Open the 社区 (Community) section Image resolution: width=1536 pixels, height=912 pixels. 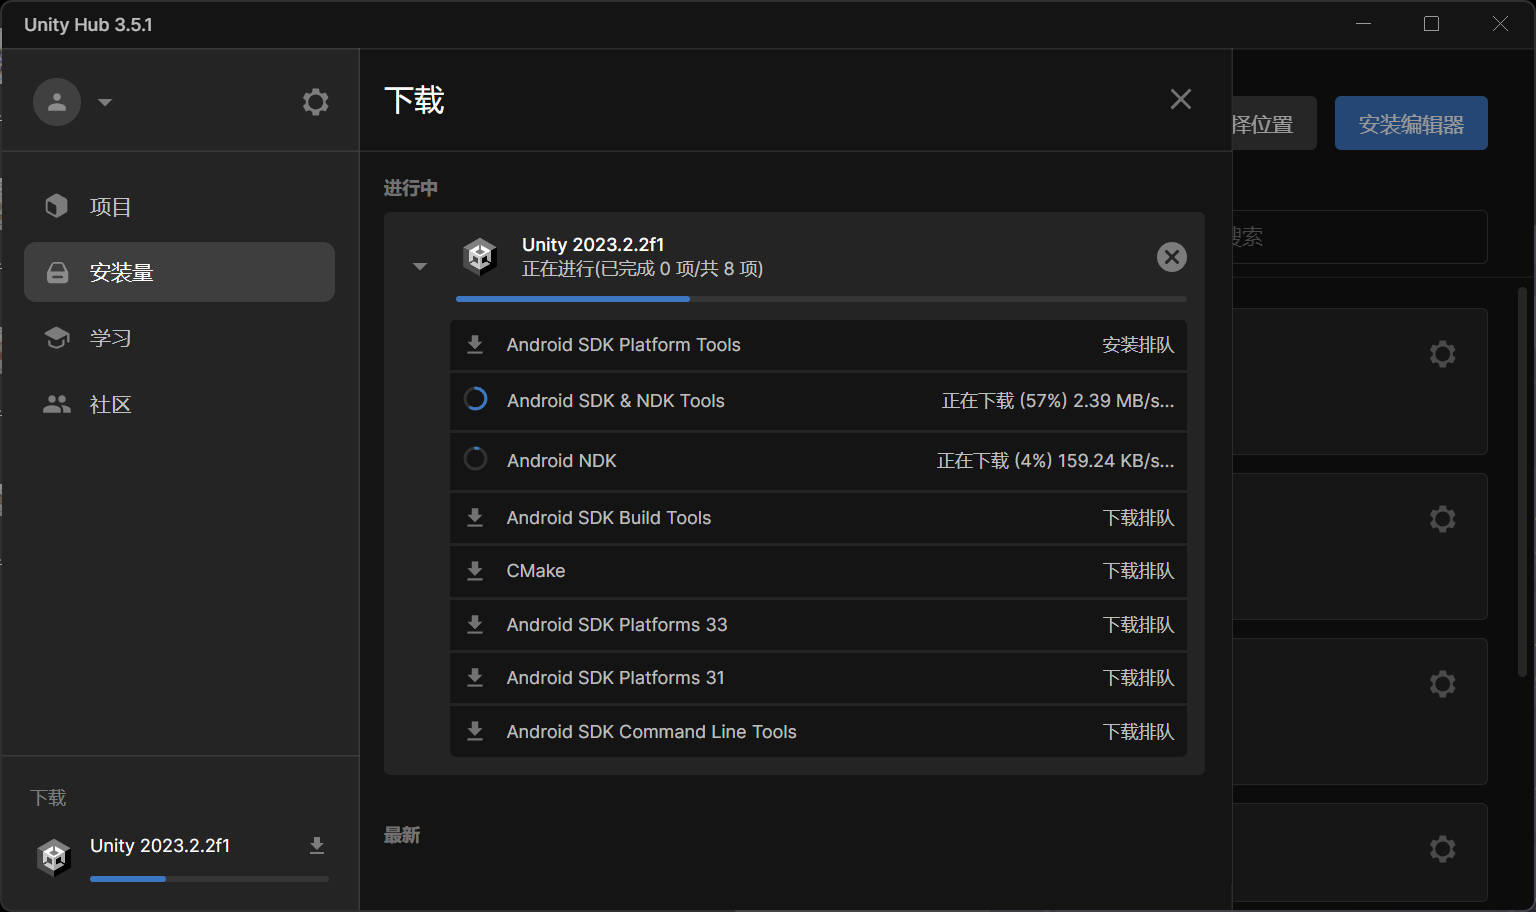point(110,404)
